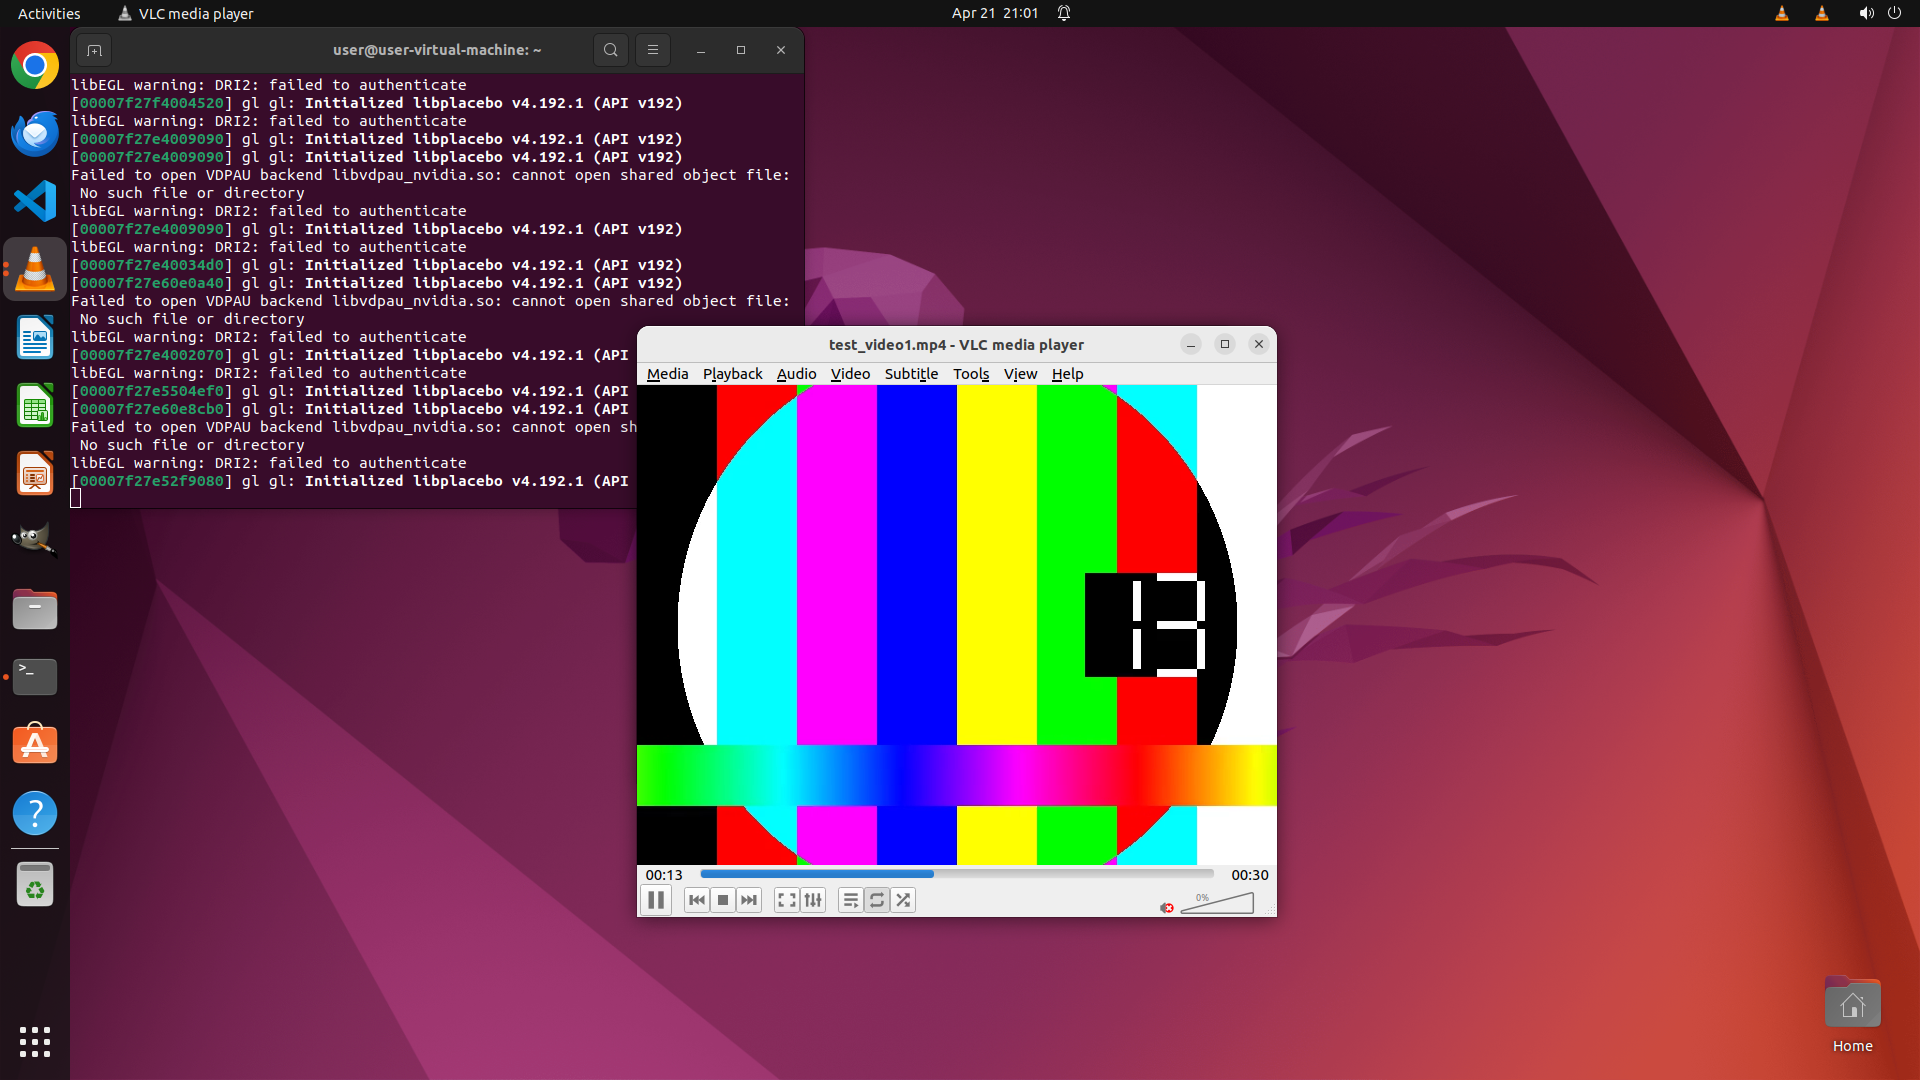1920x1080 pixels.
Task: Skip to previous media track
Action: coord(697,900)
